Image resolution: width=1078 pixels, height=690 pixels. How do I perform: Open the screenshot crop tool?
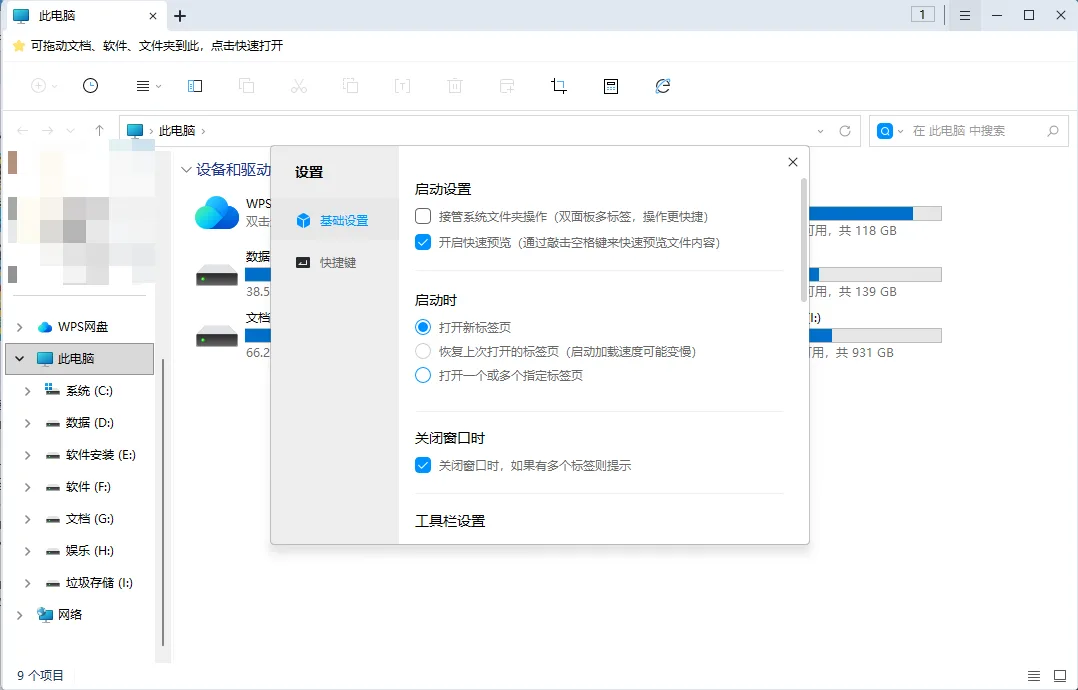[558, 86]
